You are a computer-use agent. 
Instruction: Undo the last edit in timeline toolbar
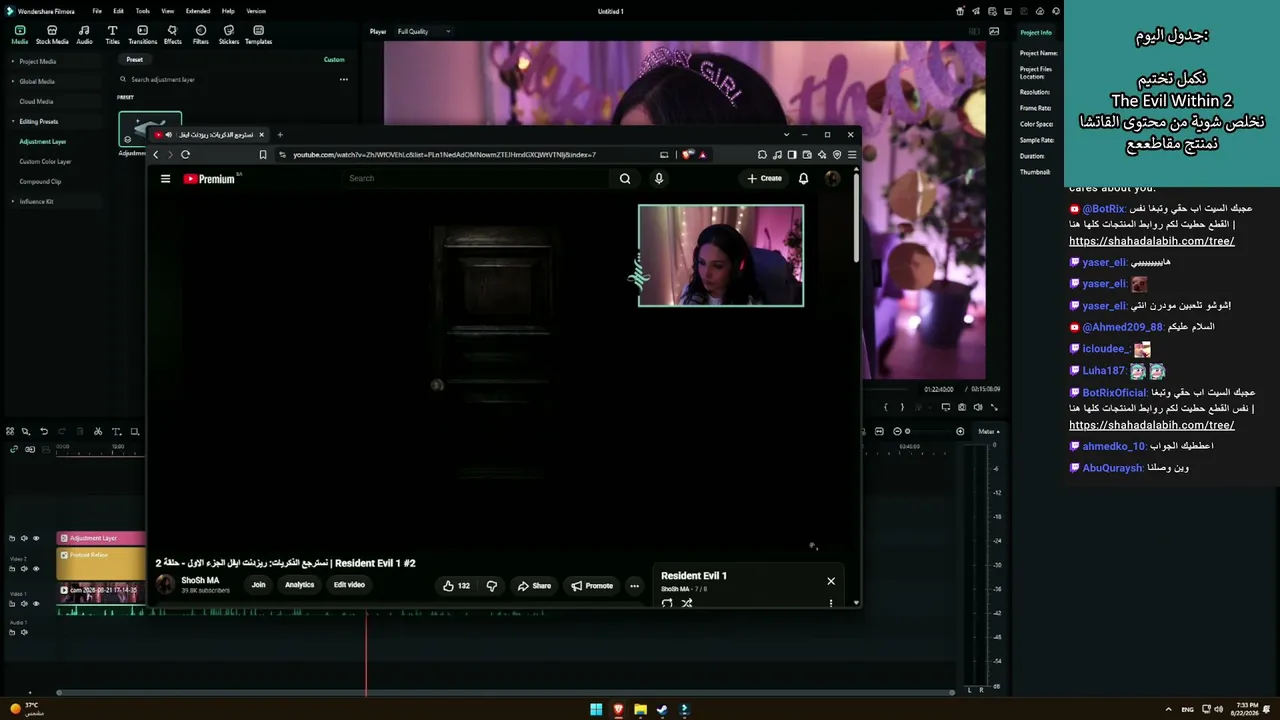[x=44, y=432]
